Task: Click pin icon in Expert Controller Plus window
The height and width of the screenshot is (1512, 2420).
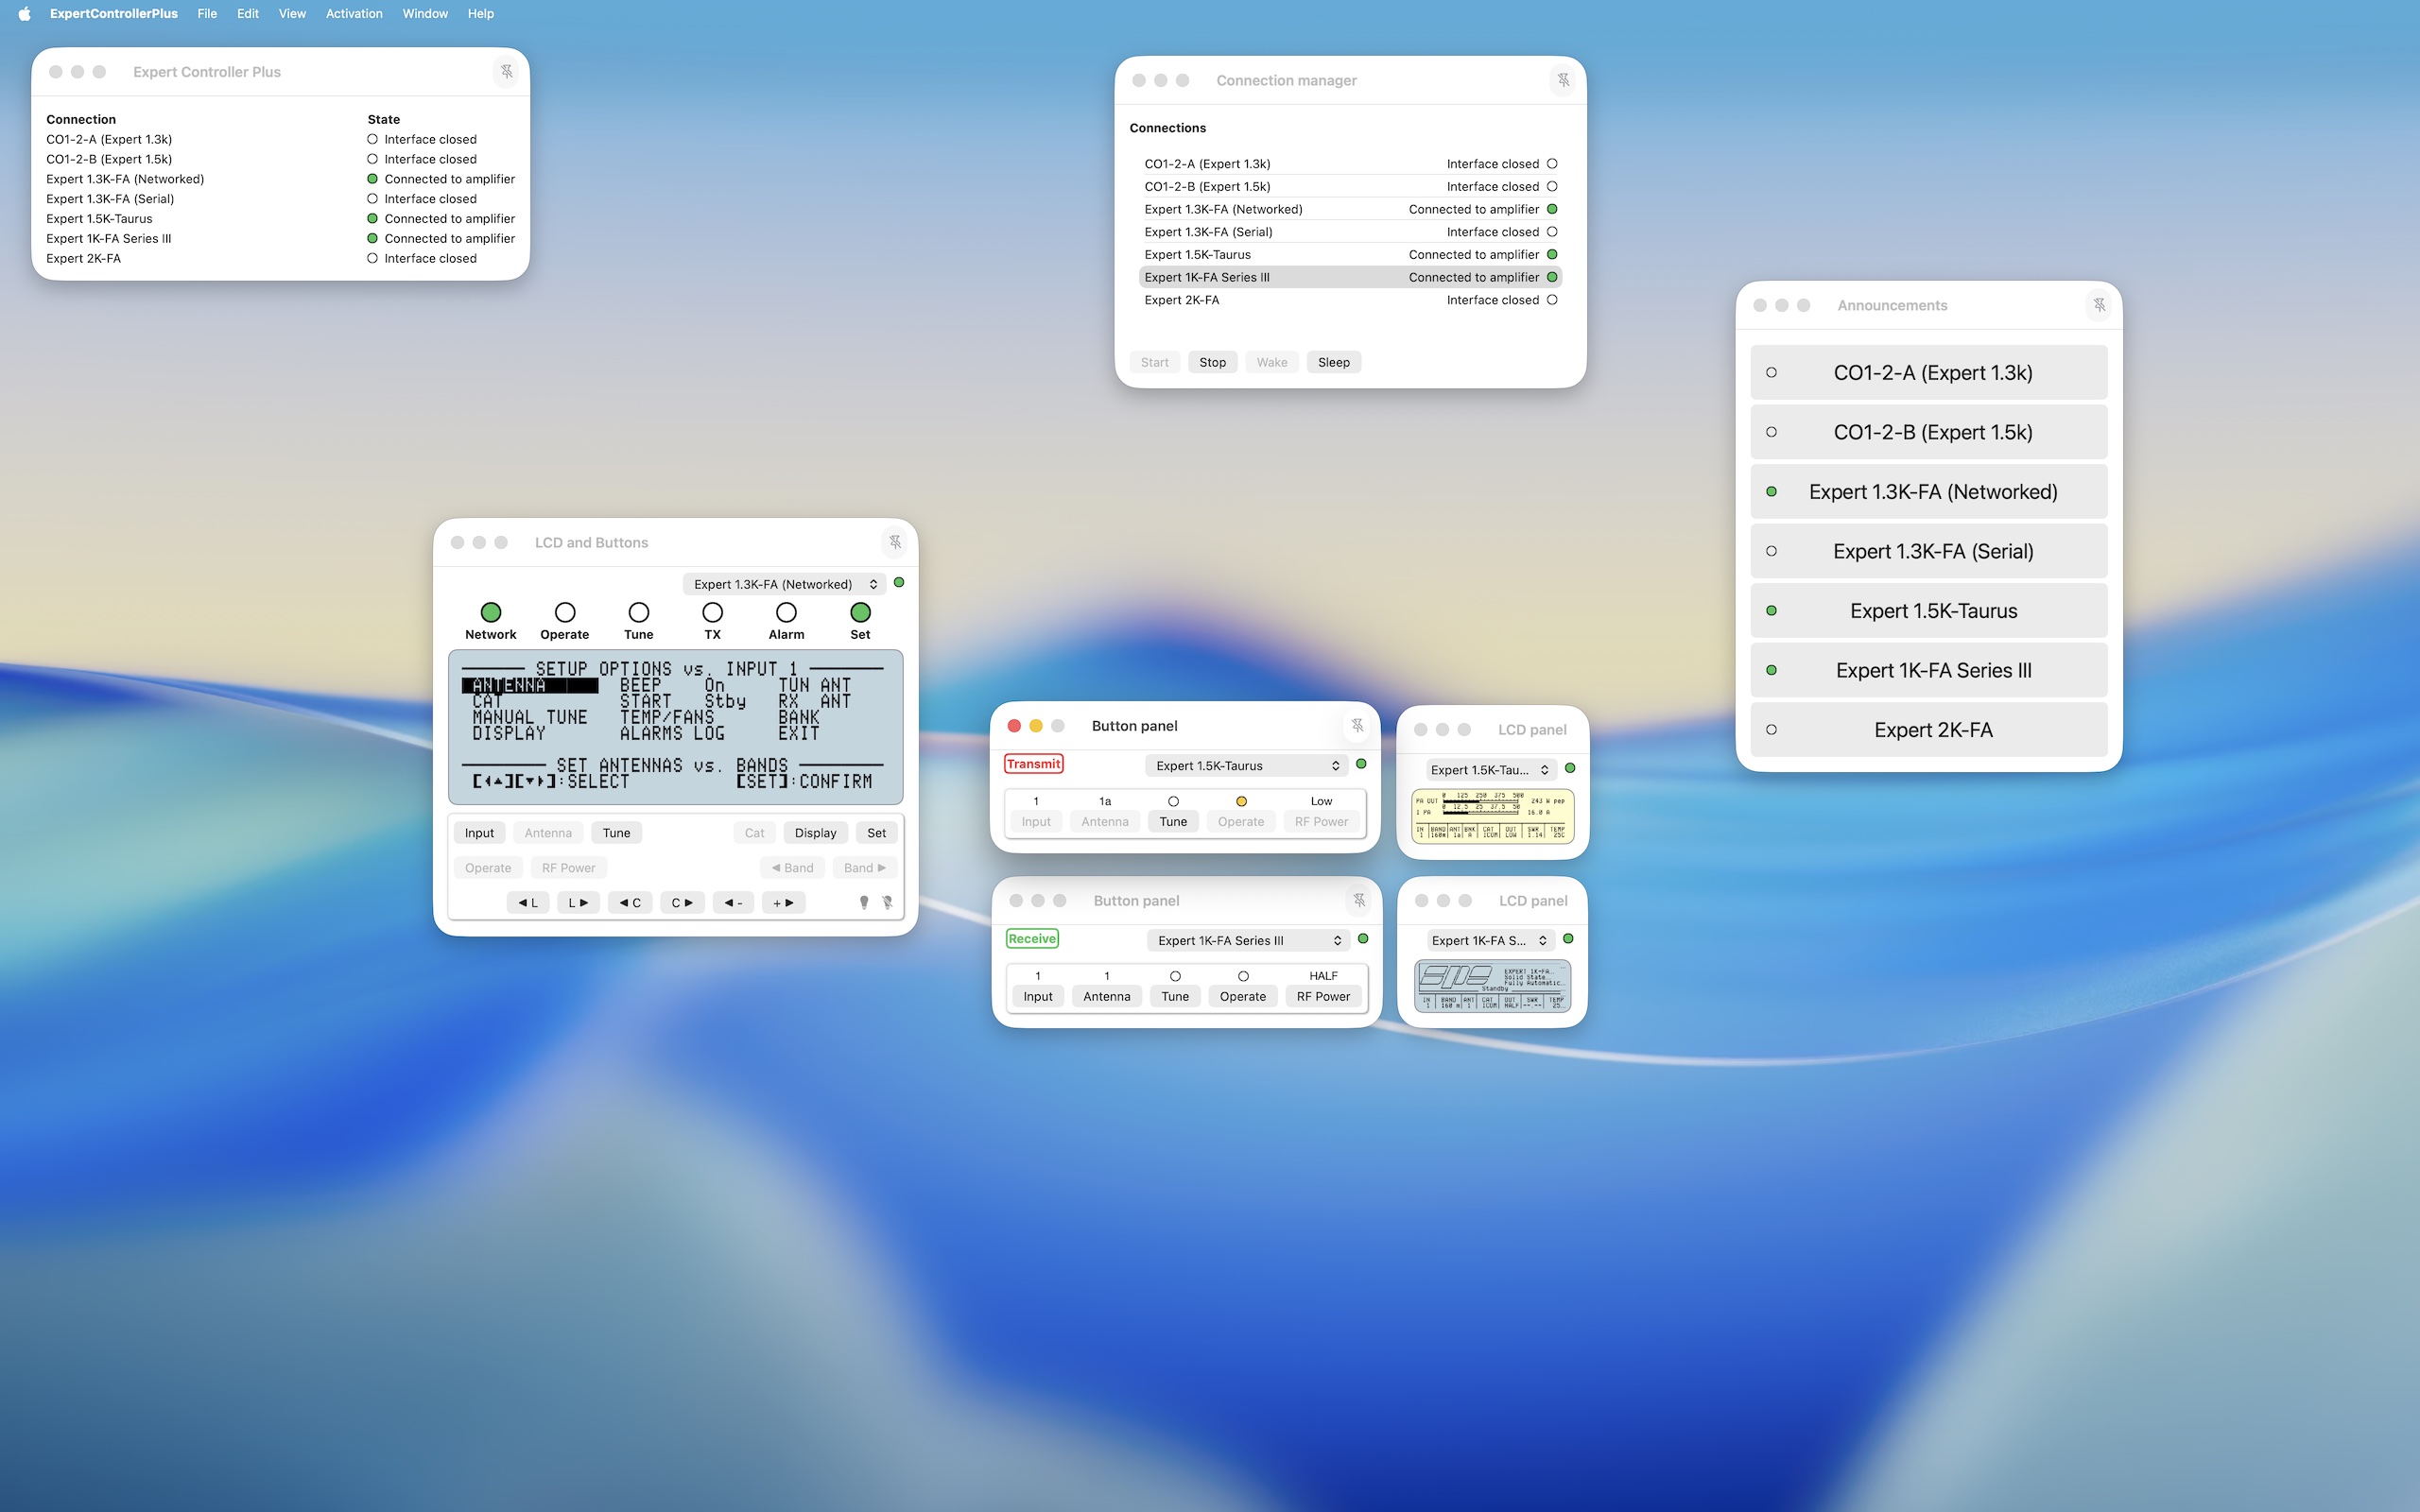Action: point(507,72)
